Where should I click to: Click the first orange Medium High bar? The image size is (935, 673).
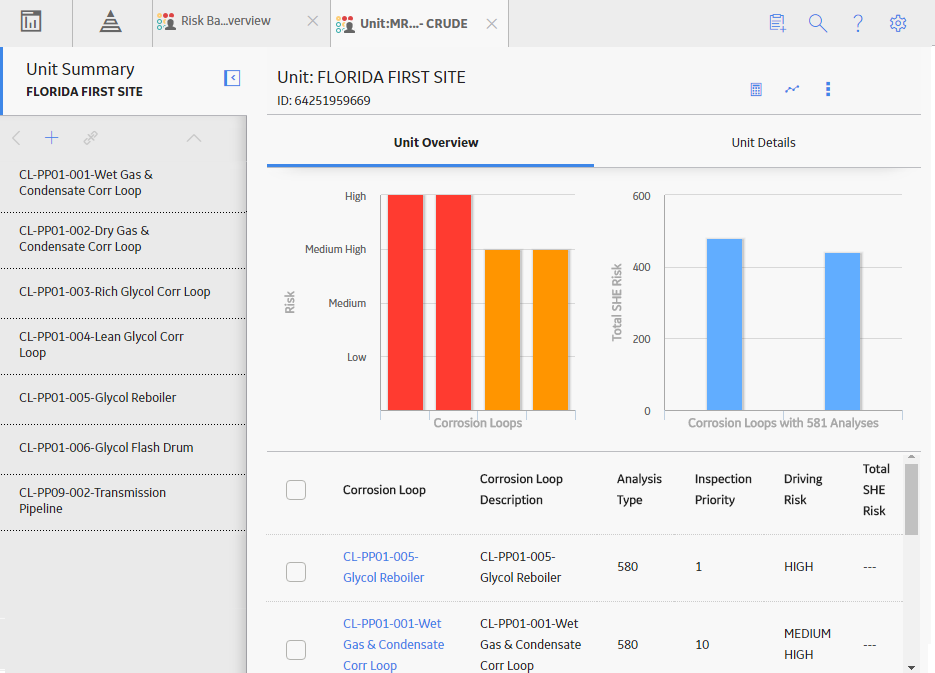502,330
